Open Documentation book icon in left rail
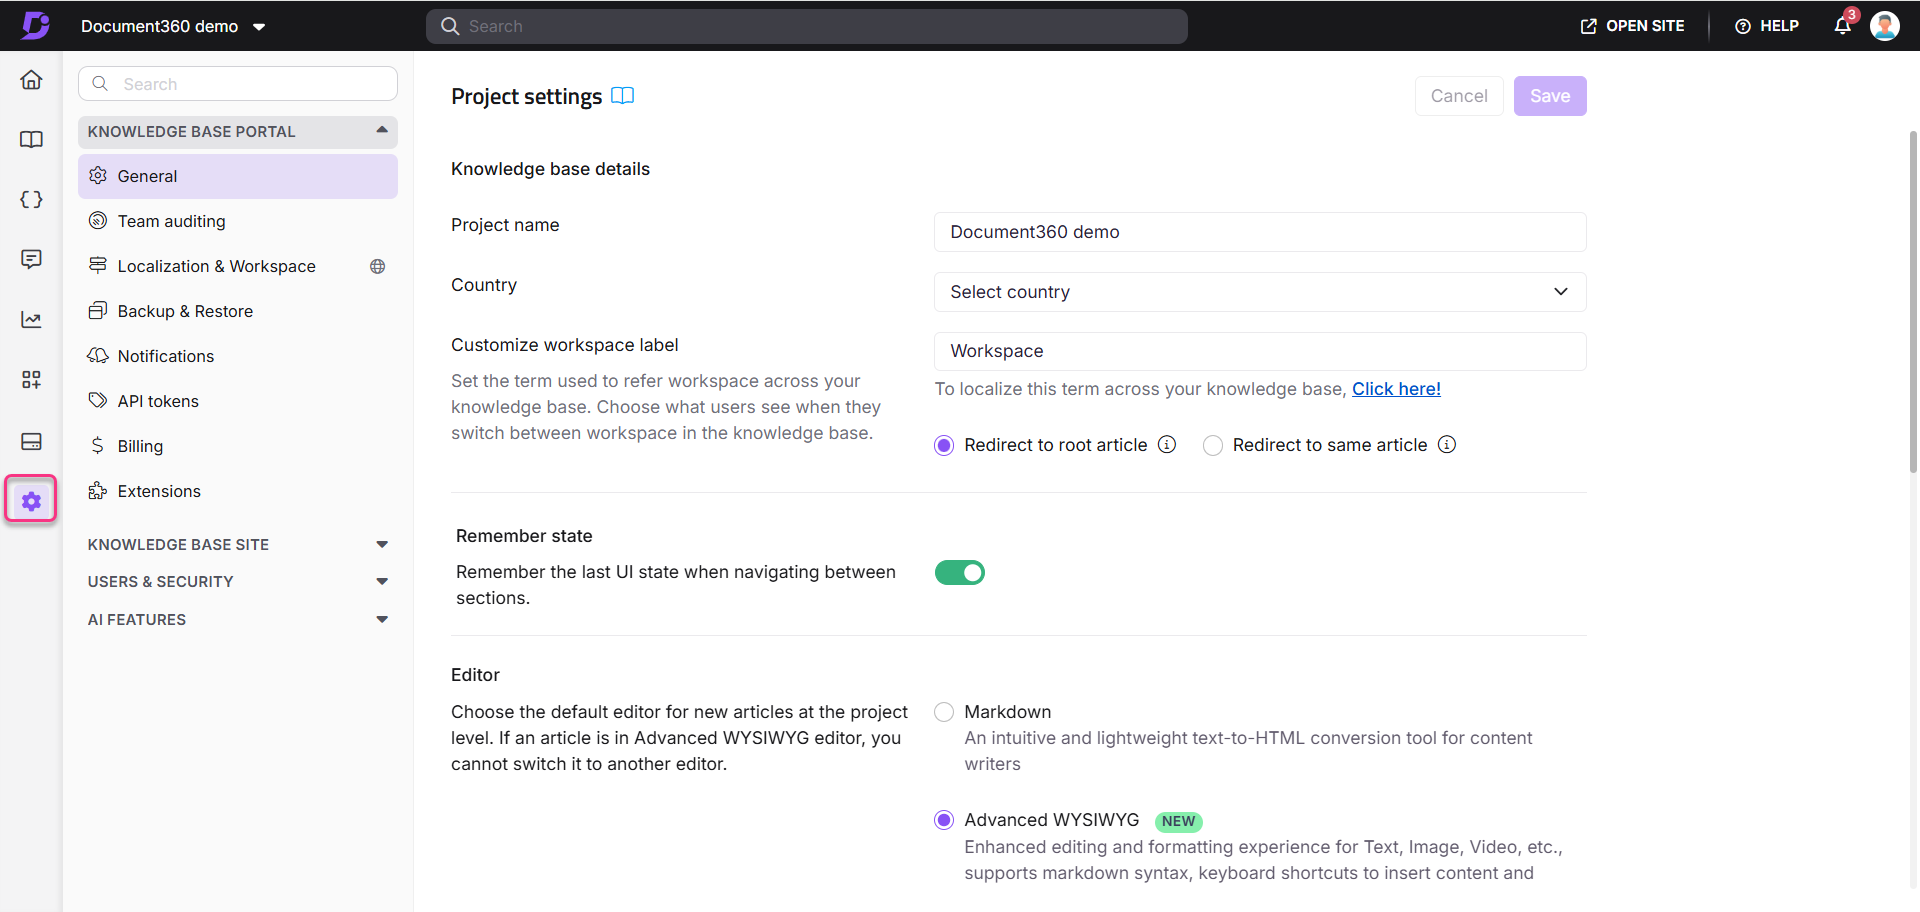 coord(31,140)
